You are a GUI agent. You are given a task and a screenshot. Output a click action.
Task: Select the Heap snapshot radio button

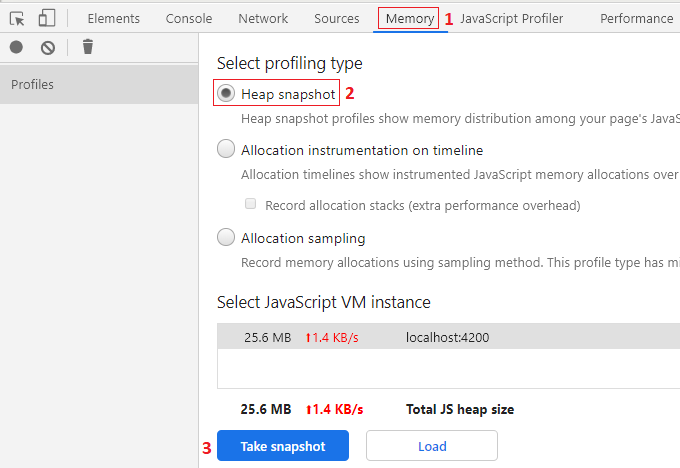226,93
